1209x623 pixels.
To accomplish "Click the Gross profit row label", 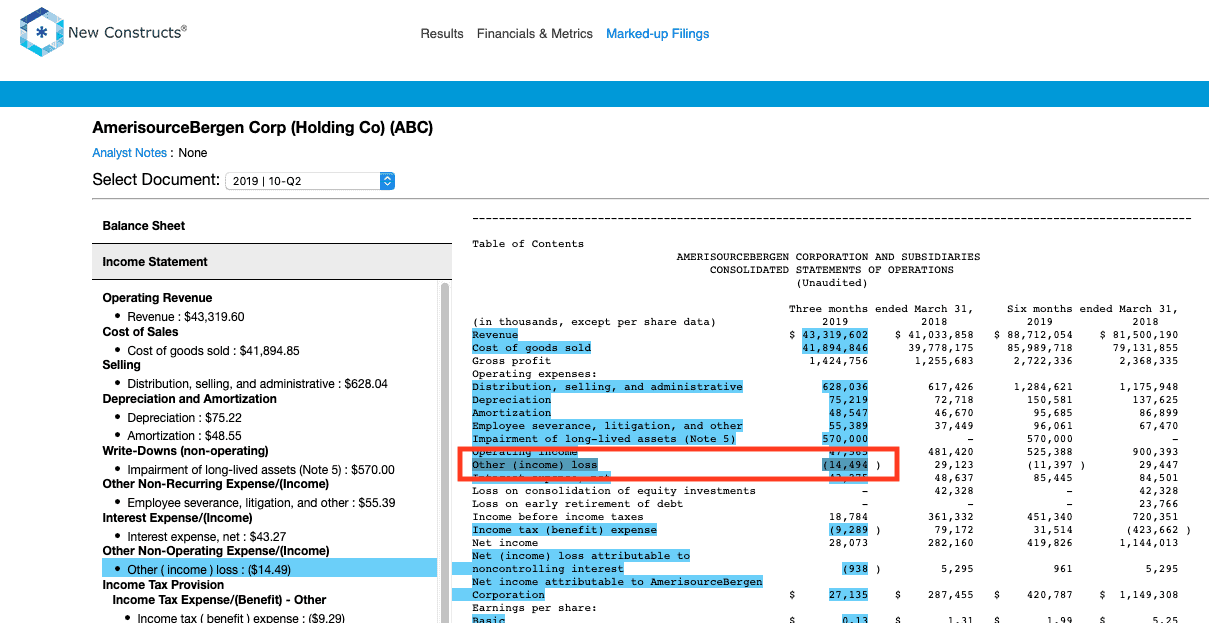I will [x=511, y=361].
